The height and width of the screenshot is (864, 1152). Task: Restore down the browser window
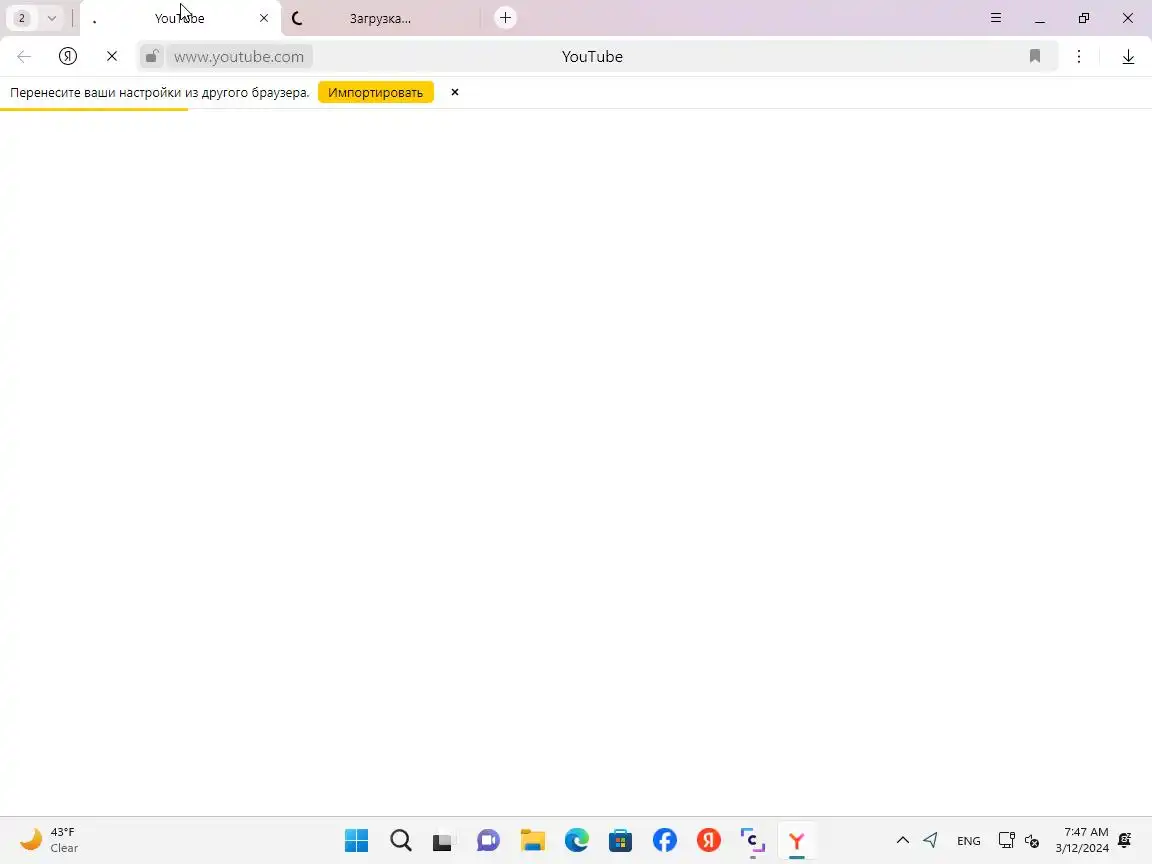pos(1084,18)
